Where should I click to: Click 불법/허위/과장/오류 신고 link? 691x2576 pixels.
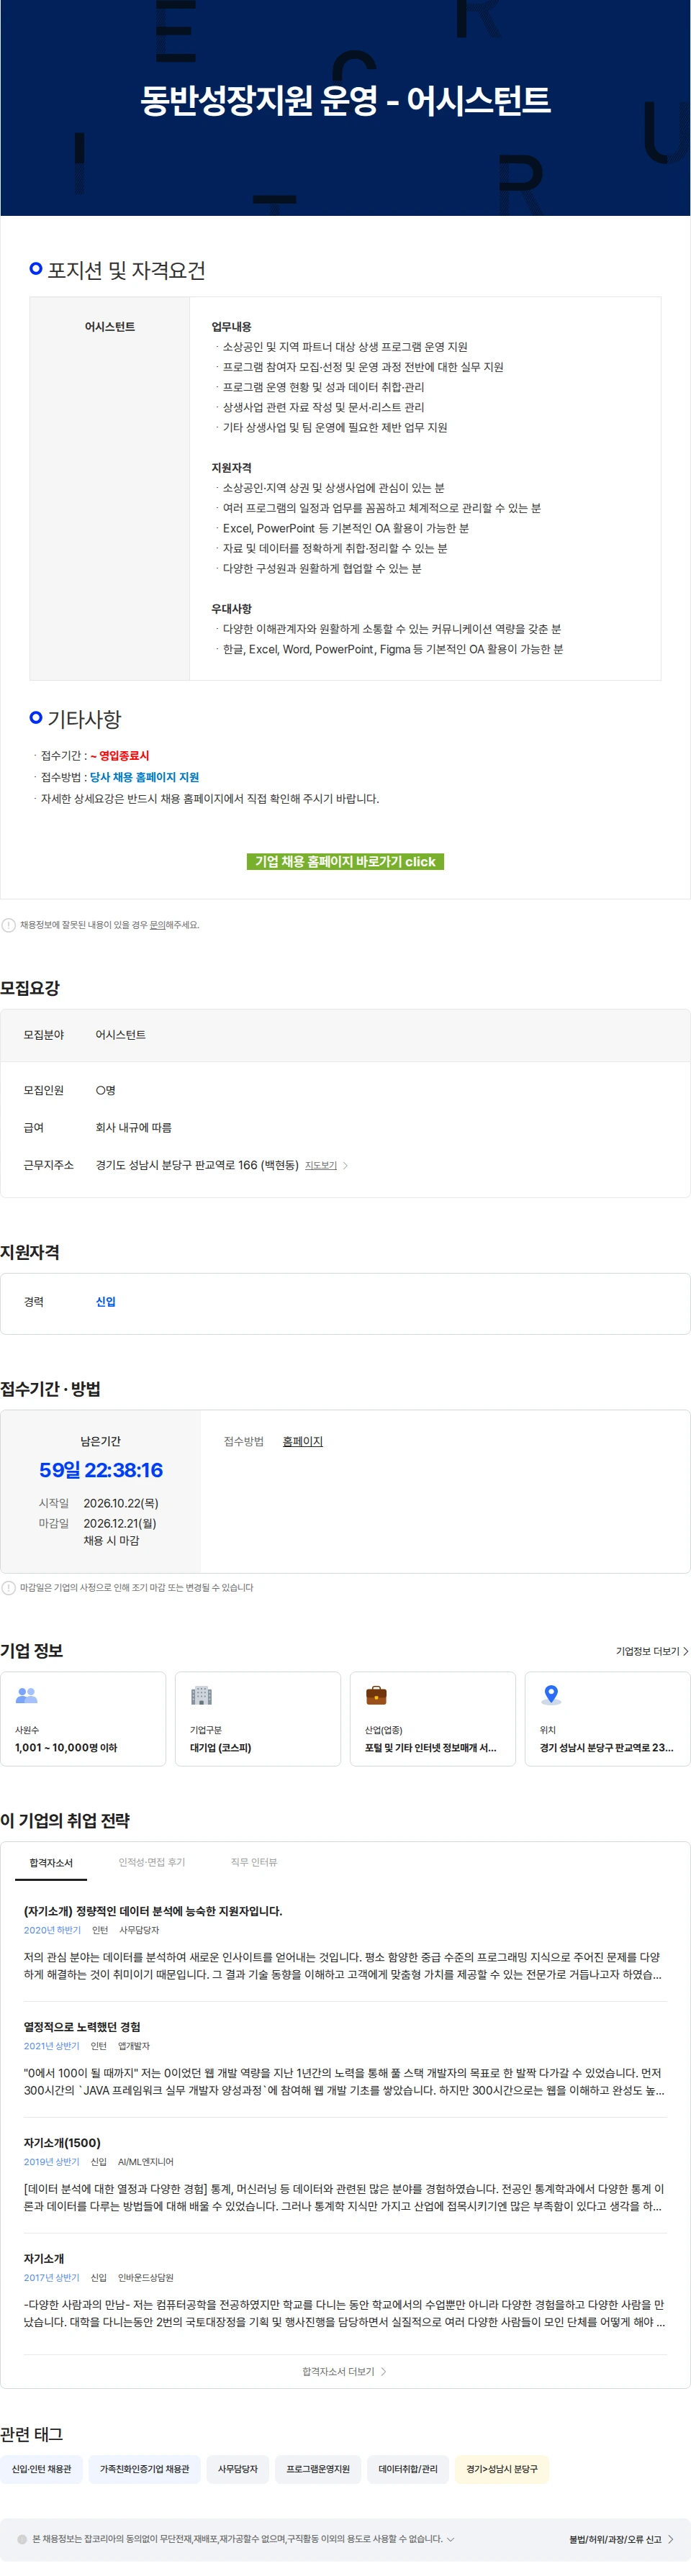621,2539
